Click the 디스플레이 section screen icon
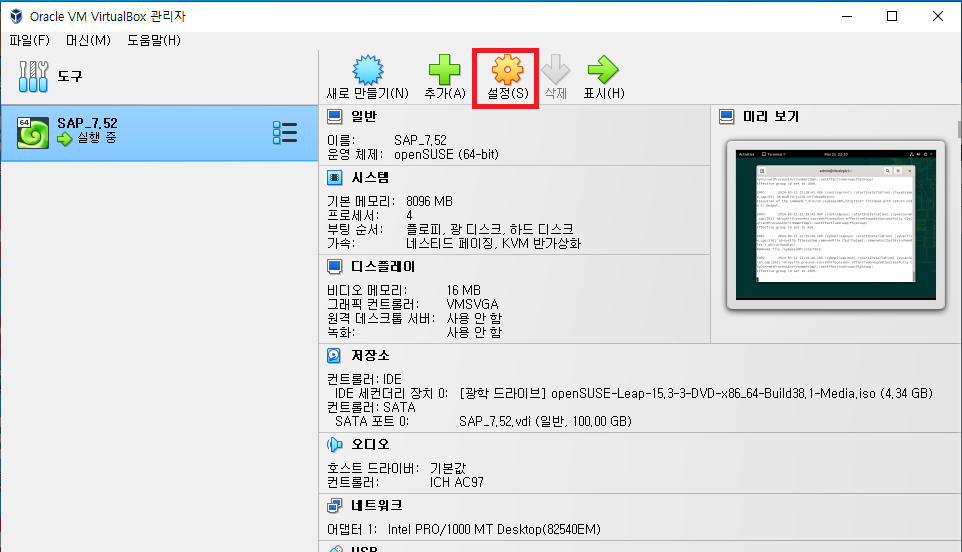The height and width of the screenshot is (552, 962). coord(334,267)
